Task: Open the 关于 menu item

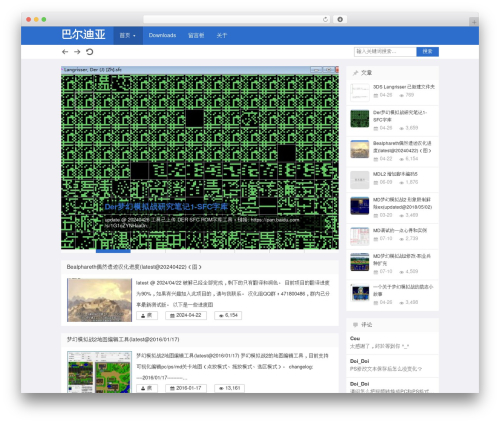Action: 222,35
